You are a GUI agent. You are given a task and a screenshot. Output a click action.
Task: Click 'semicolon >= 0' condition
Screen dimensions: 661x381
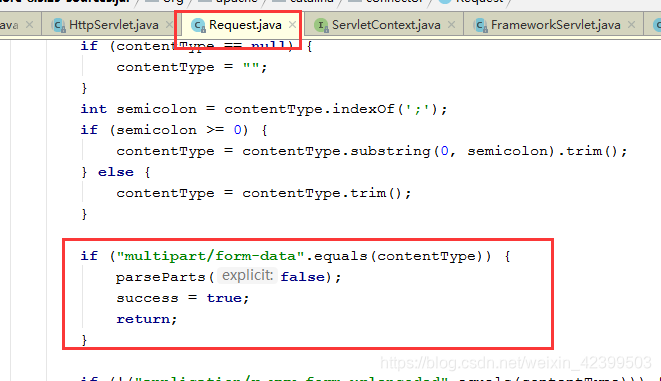179,130
